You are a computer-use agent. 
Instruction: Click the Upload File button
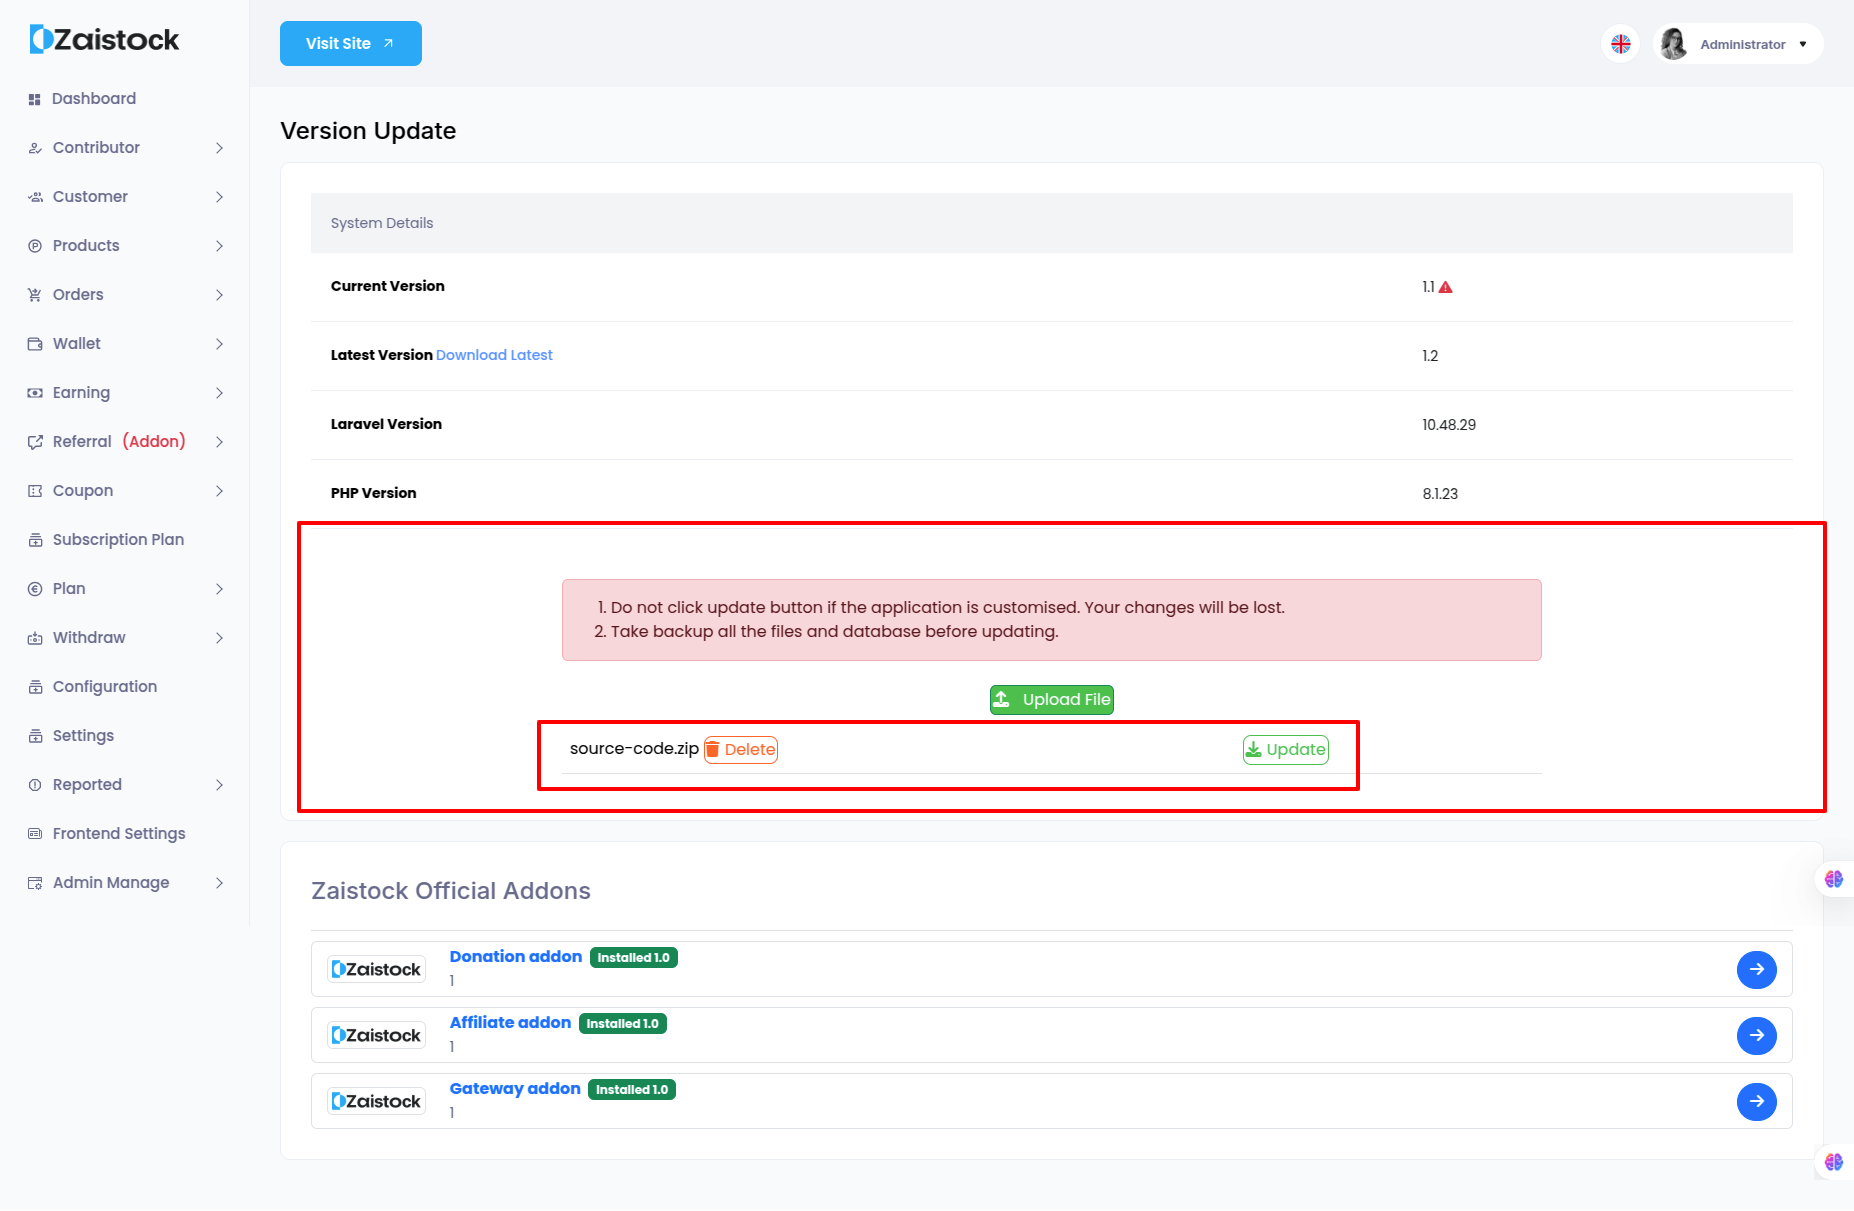pos(1052,700)
